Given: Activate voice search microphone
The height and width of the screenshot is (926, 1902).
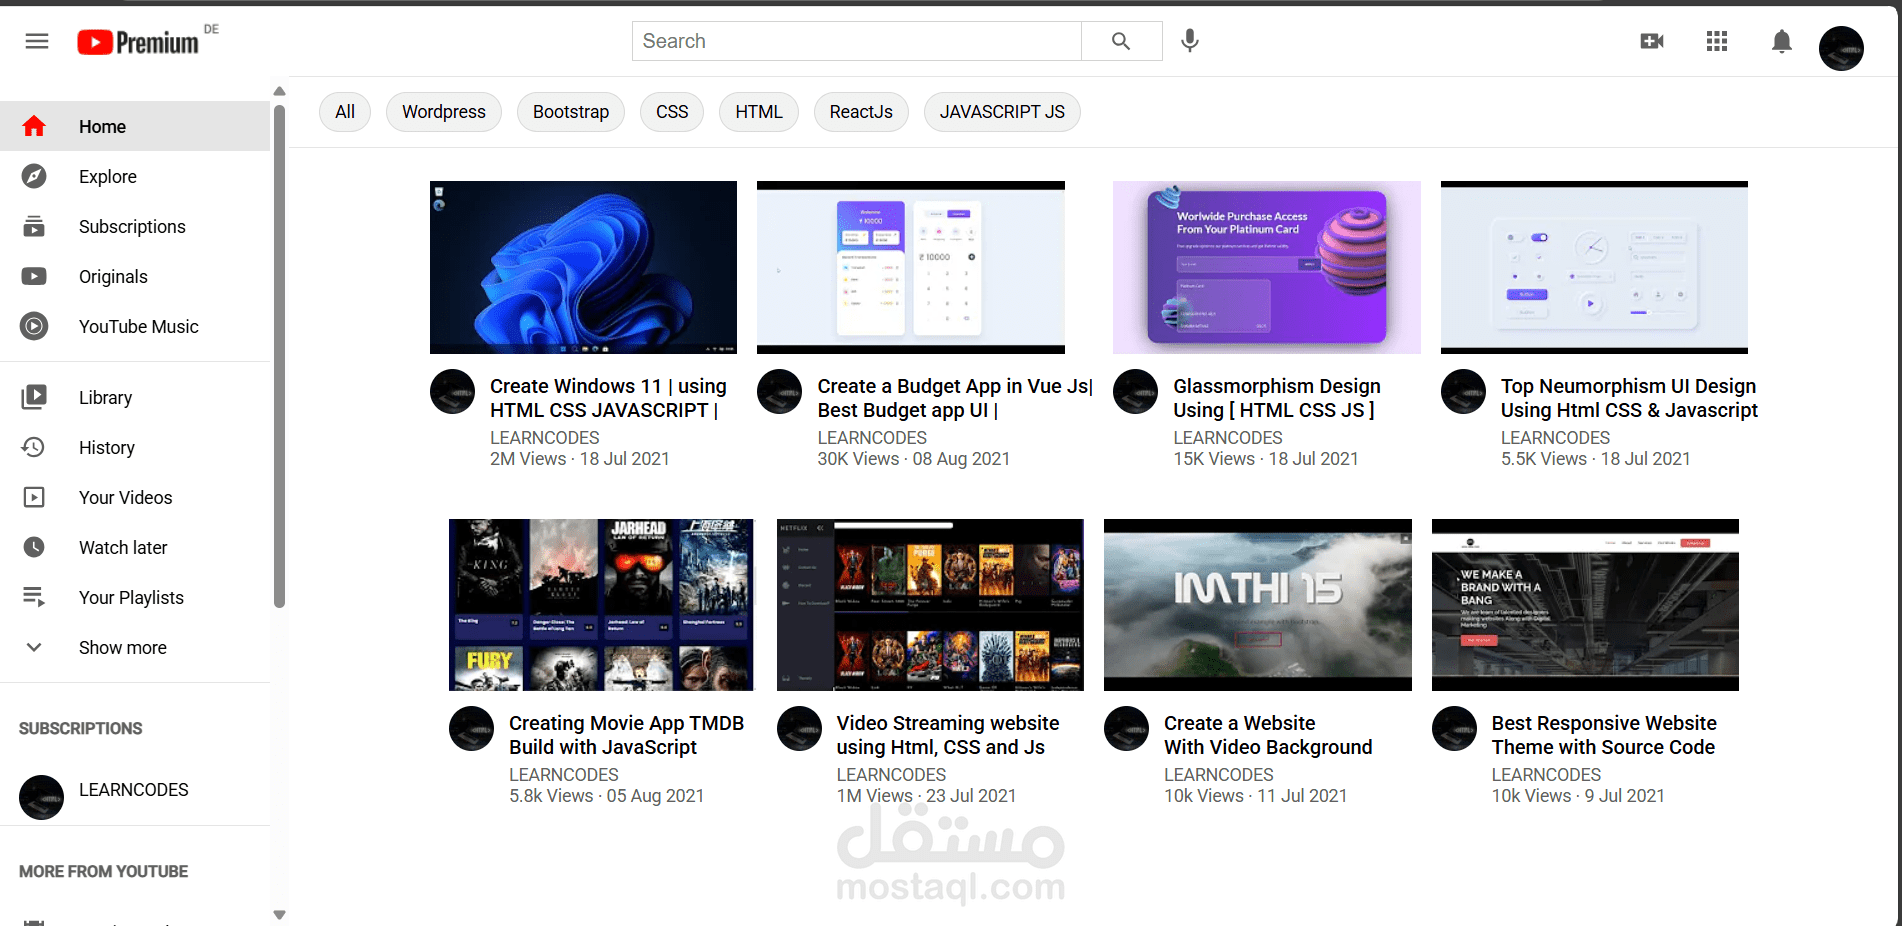Looking at the screenshot, I should click(1190, 41).
